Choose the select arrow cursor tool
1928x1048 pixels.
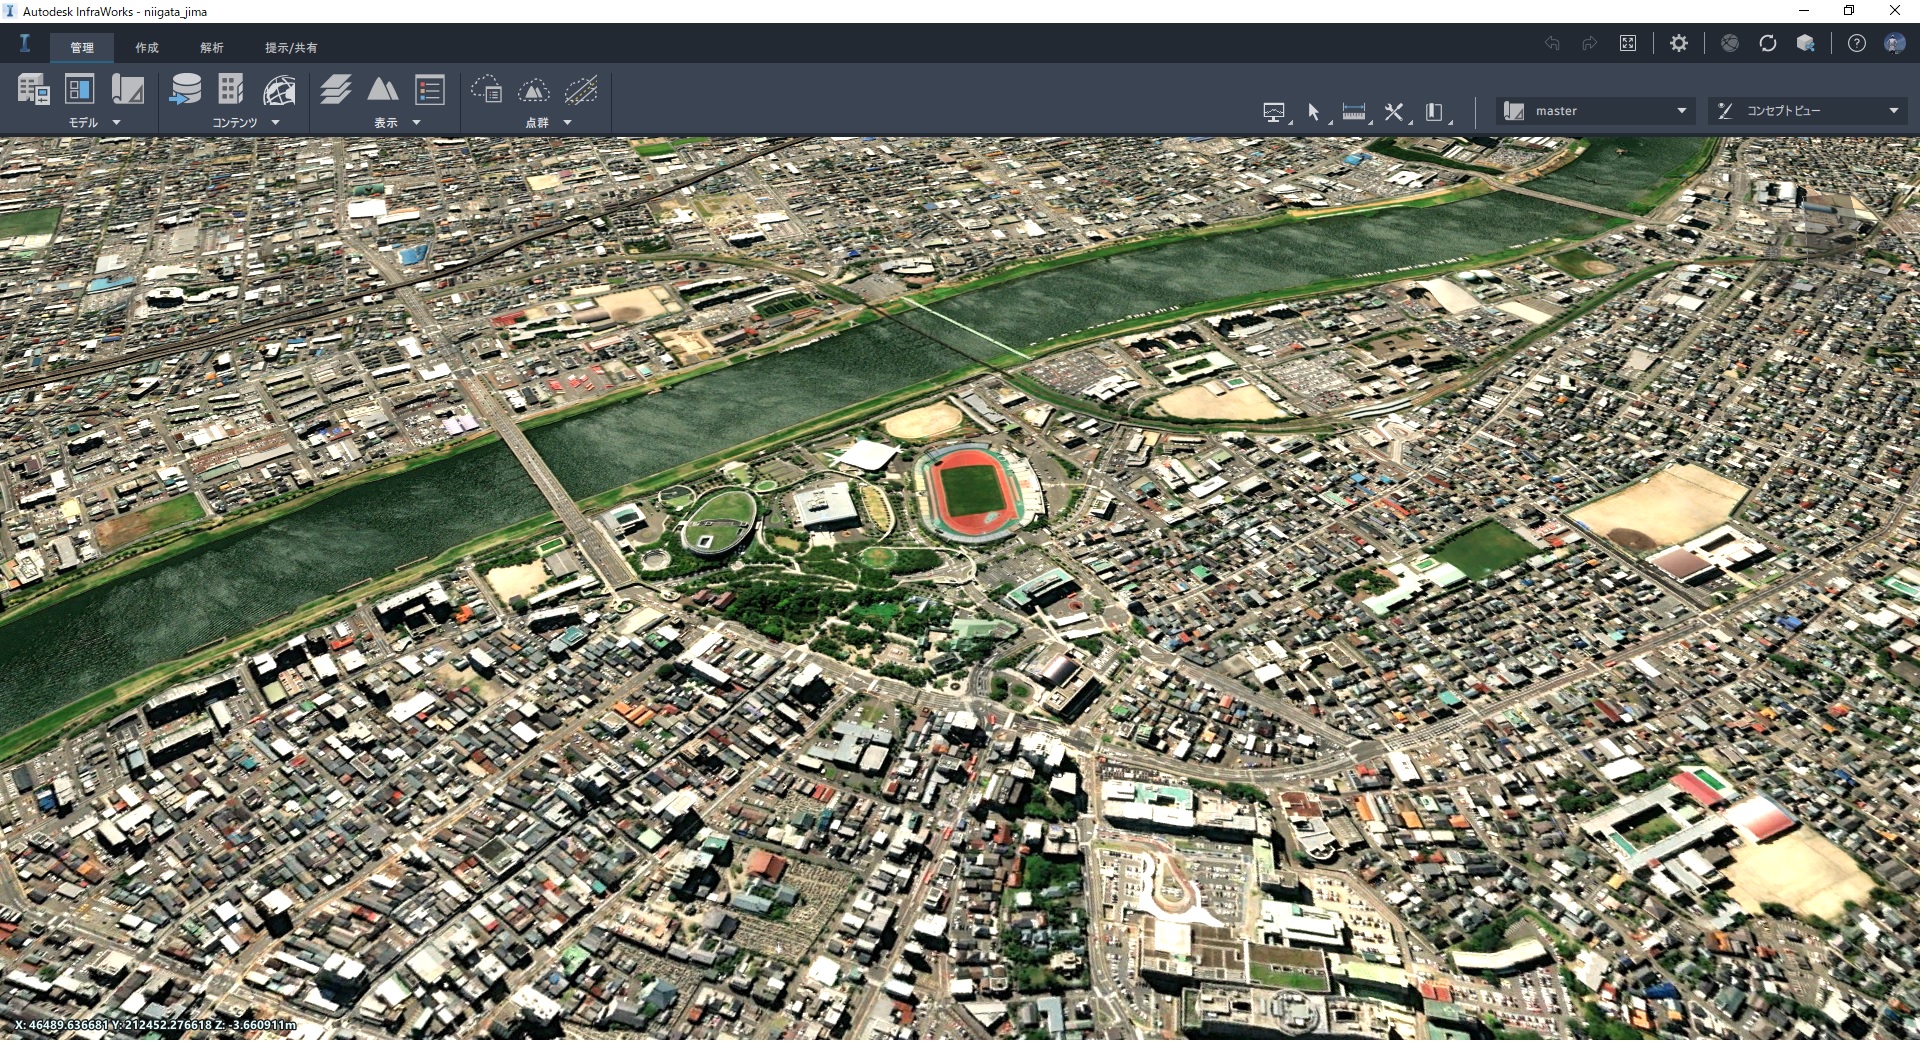(1314, 112)
